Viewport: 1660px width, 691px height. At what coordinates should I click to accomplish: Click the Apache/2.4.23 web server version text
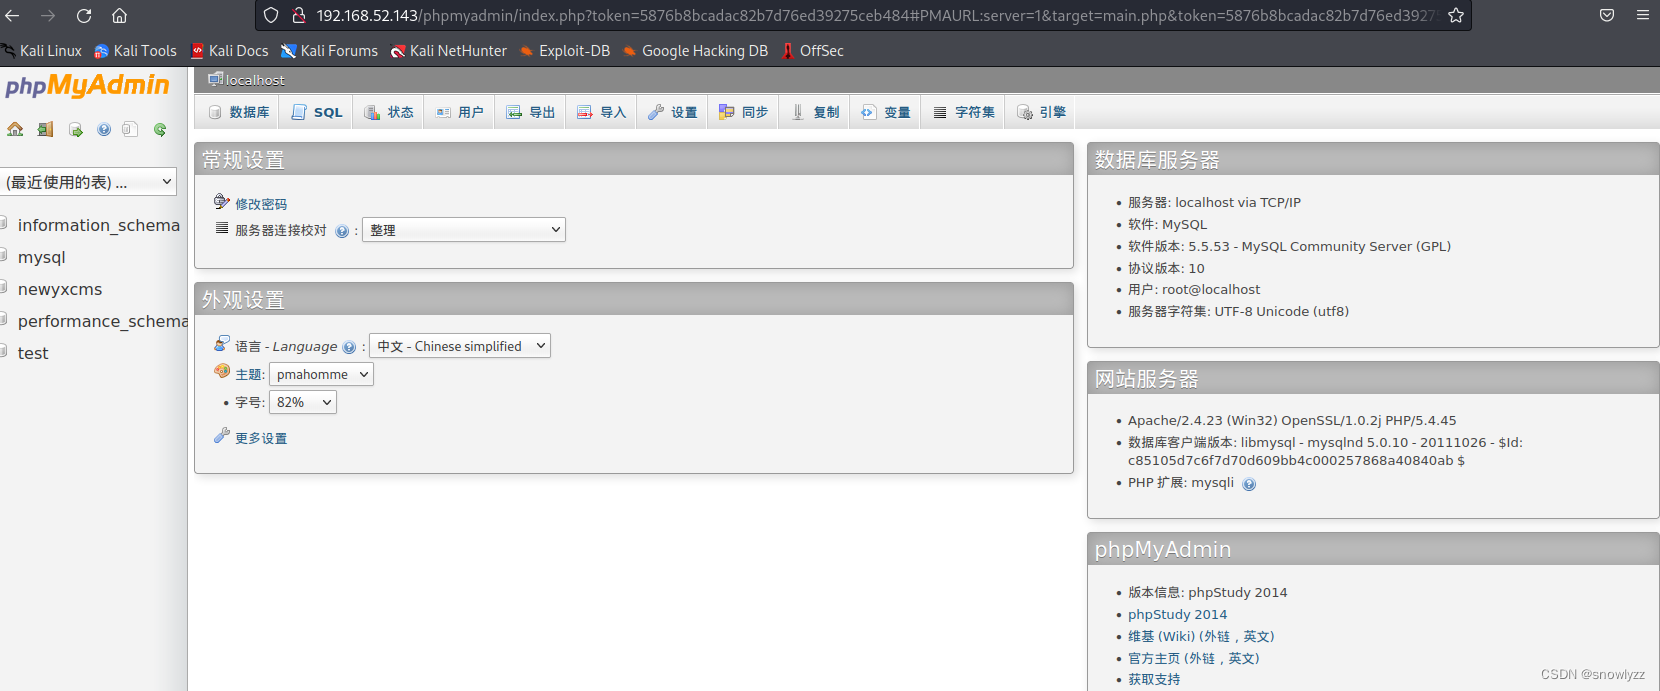[x=1292, y=421]
